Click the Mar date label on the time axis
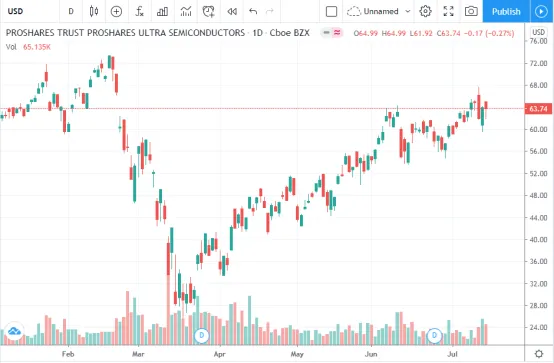Screen dimensions: 554x363 pos(138,354)
